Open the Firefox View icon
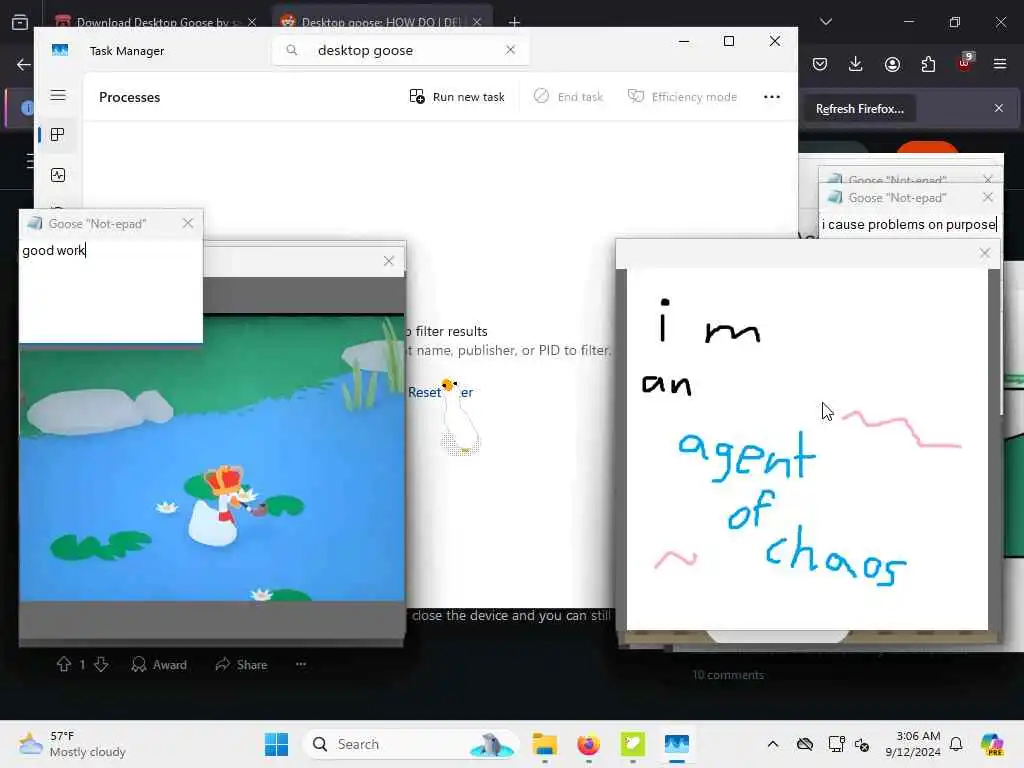 [x=20, y=22]
